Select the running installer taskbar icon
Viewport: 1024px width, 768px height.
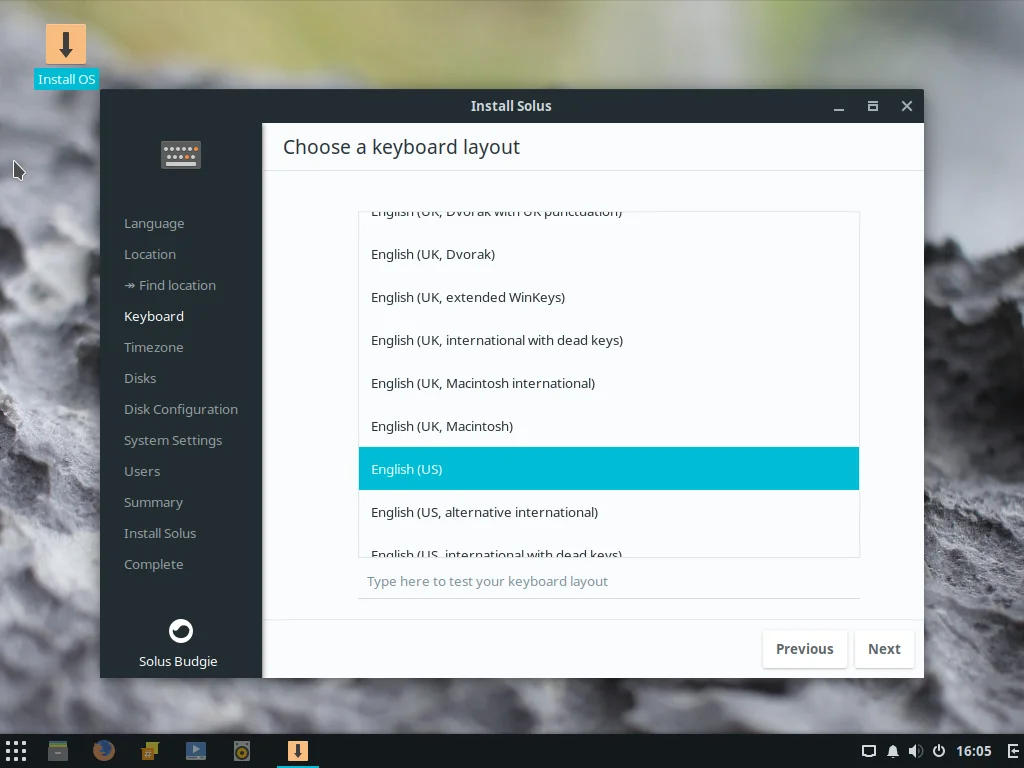coord(298,751)
